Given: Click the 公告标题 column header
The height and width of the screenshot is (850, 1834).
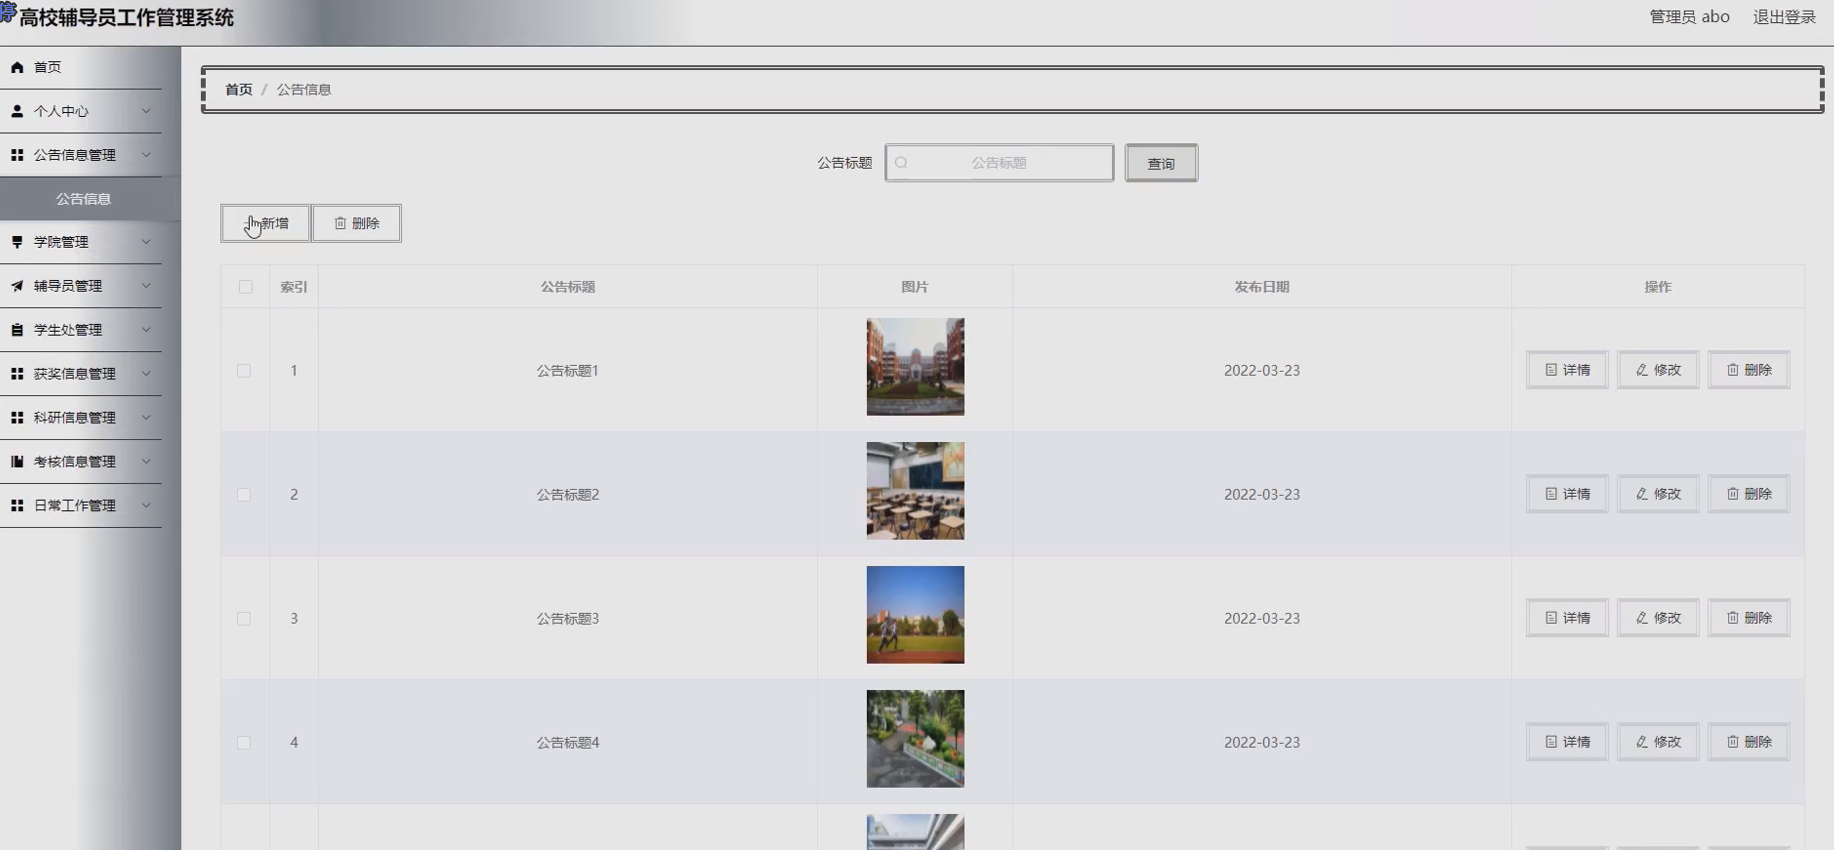Looking at the screenshot, I should click(x=568, y=287).
